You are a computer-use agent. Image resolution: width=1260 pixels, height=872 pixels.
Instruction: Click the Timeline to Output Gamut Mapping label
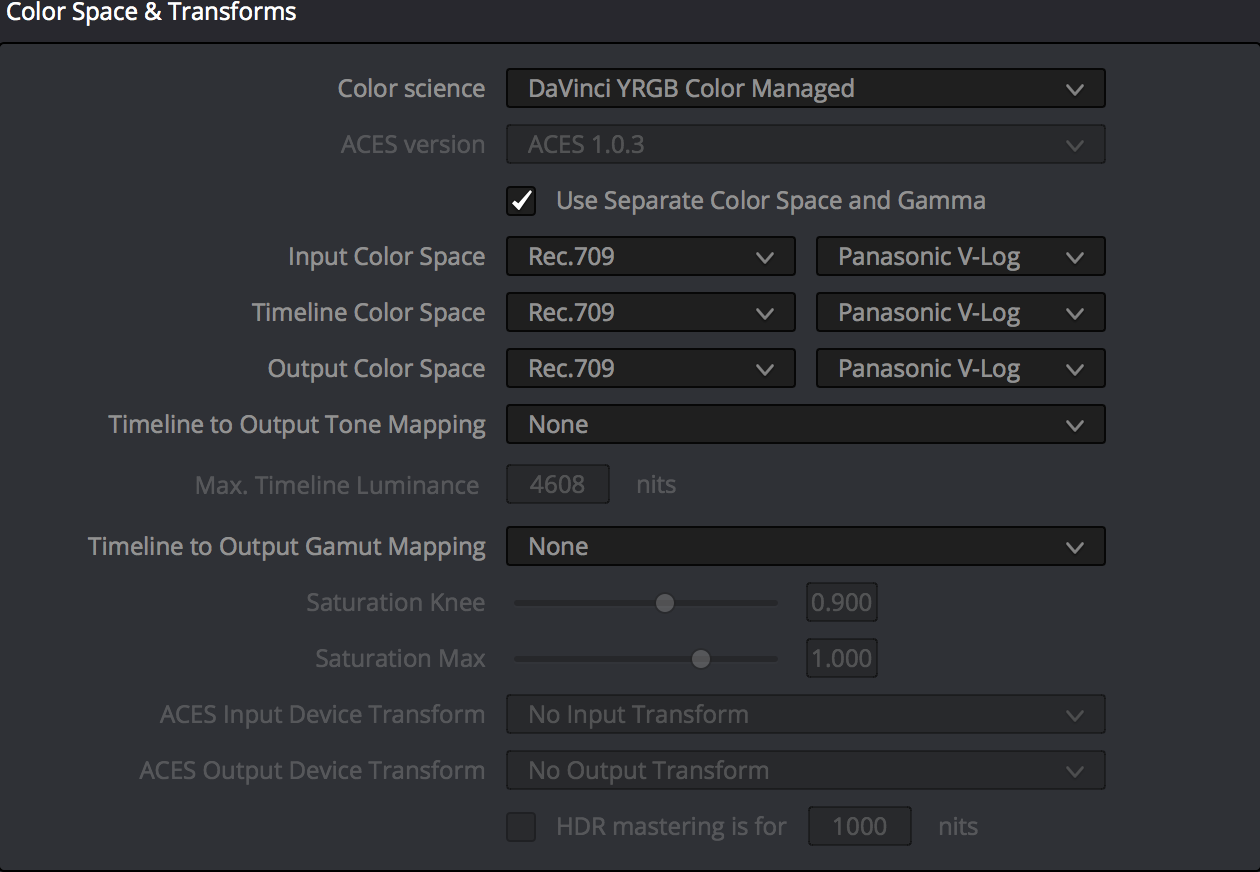(287, 547)
